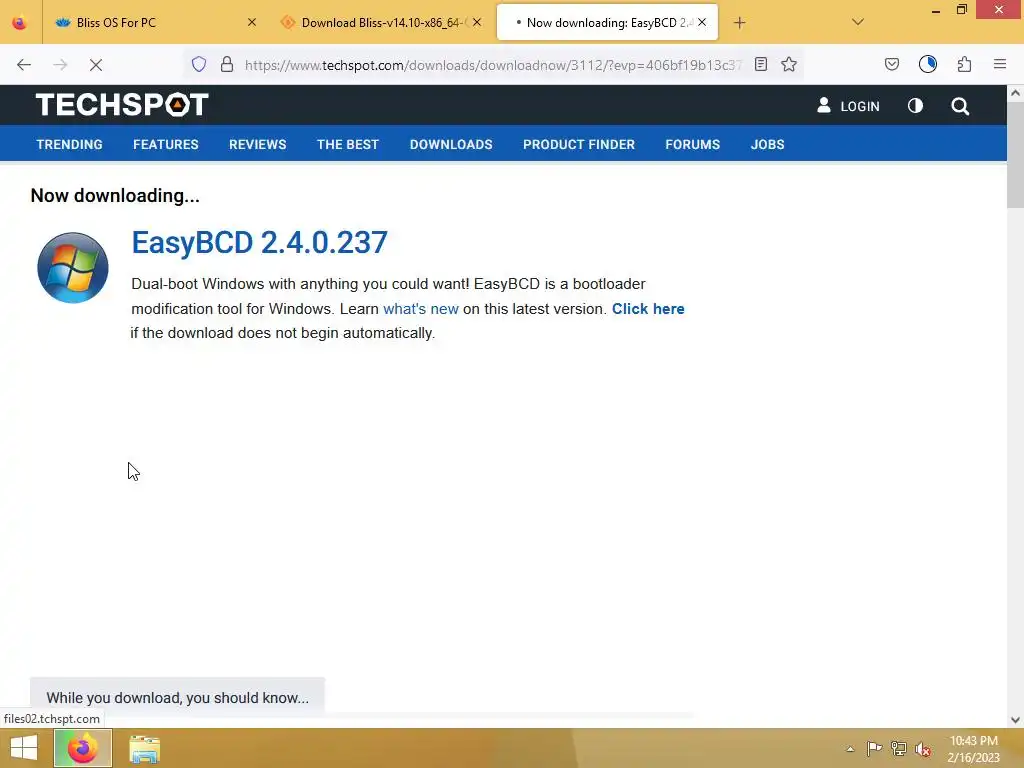The width and height of the screenshot is (1024, 768).
Task: Follow the what's new link
Action: tap(421, 309)
